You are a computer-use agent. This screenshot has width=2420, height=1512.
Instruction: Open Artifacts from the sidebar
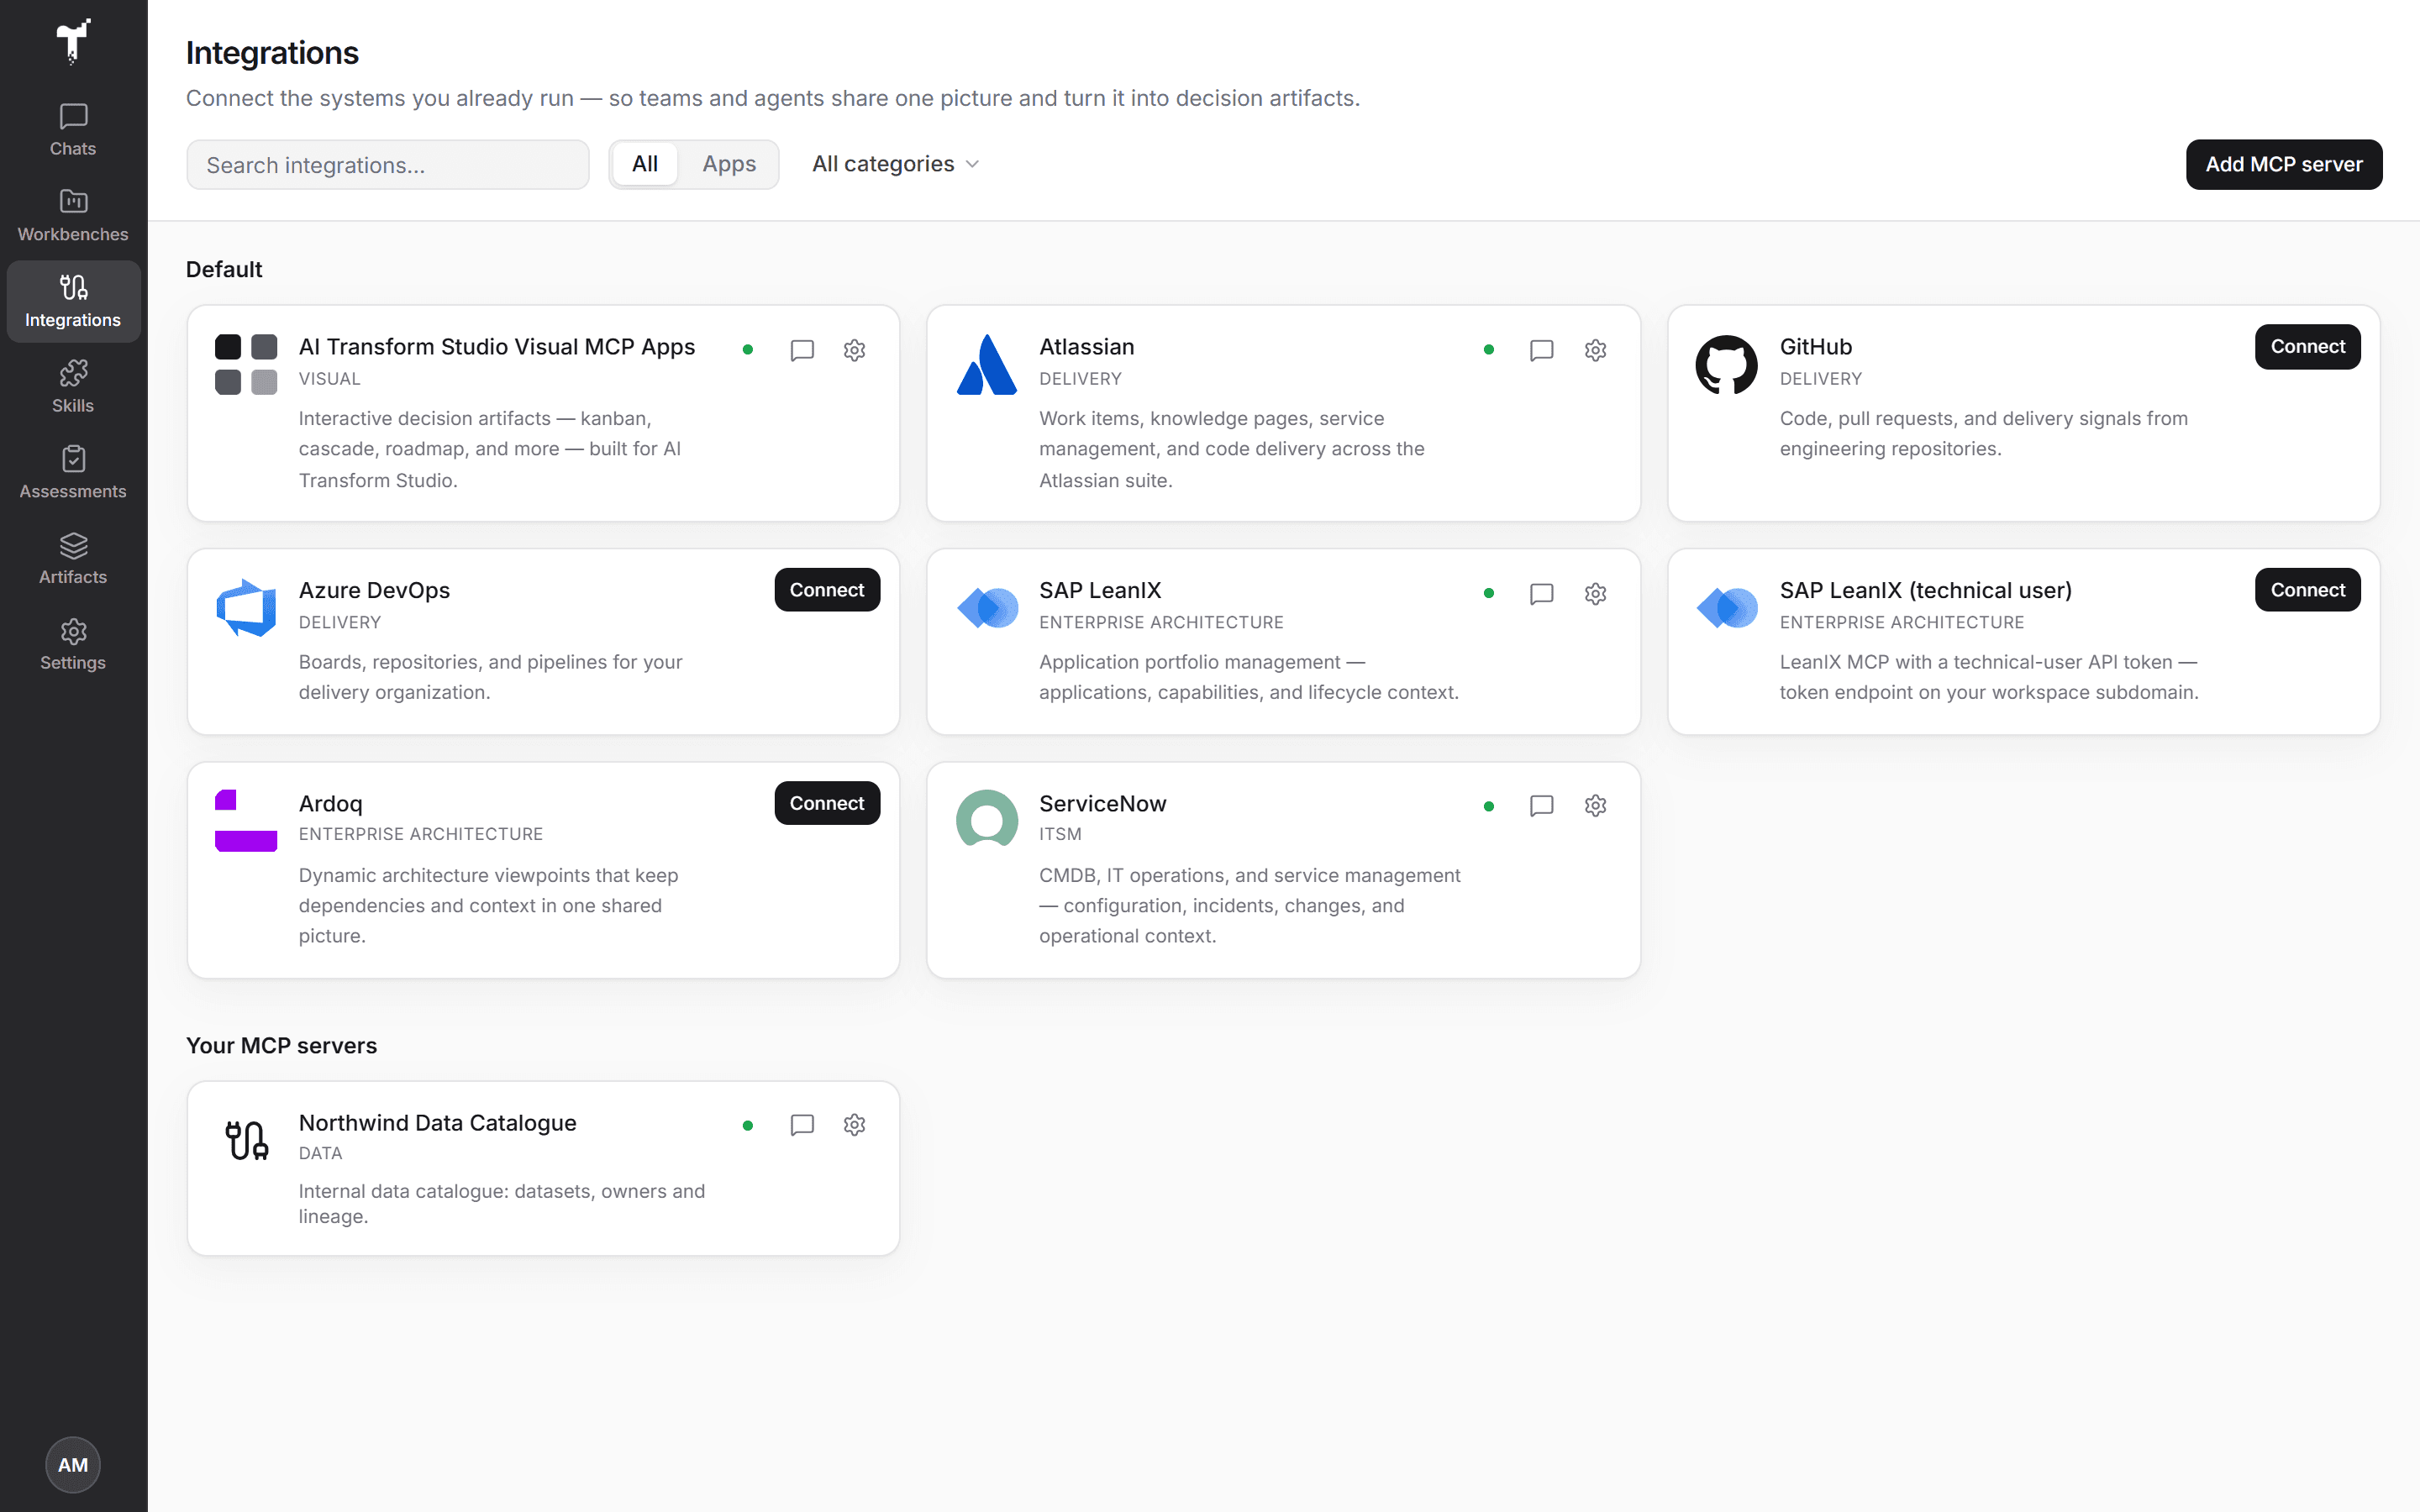[x=73, y=559]
